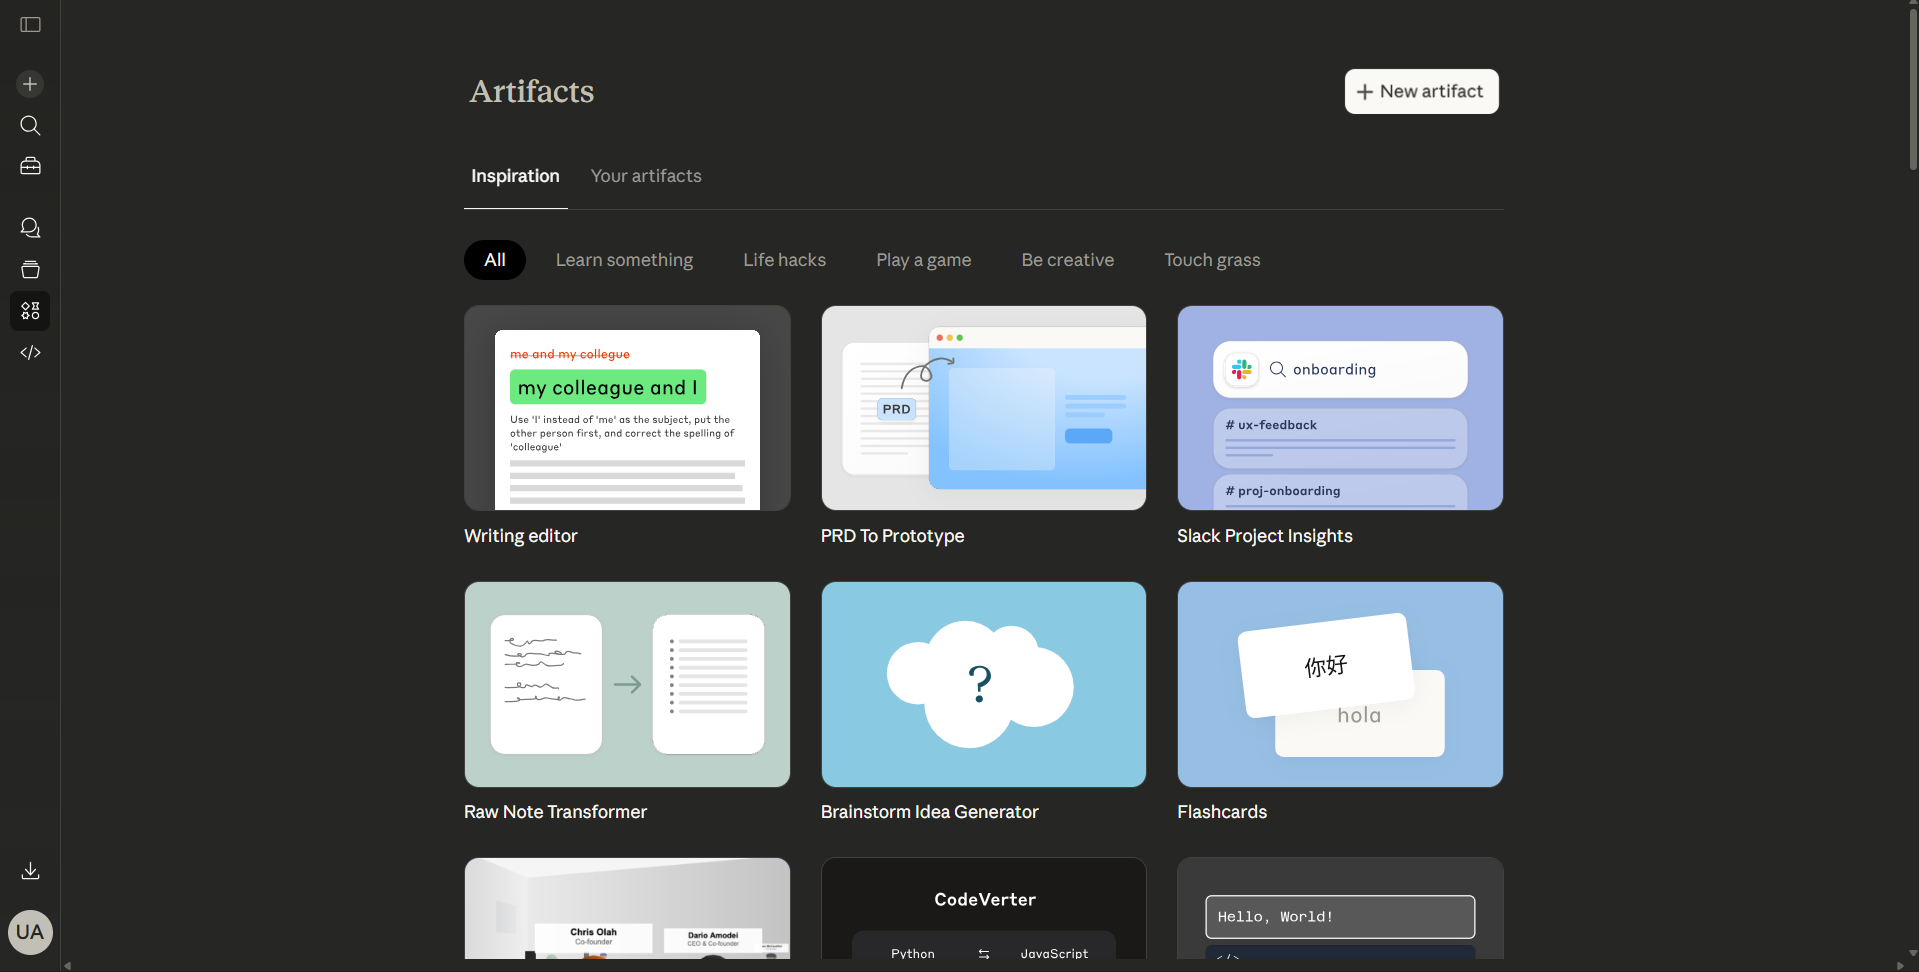1919x972 pixels.
Task: Select the All category filter
Action: click(x=494, y=260)
